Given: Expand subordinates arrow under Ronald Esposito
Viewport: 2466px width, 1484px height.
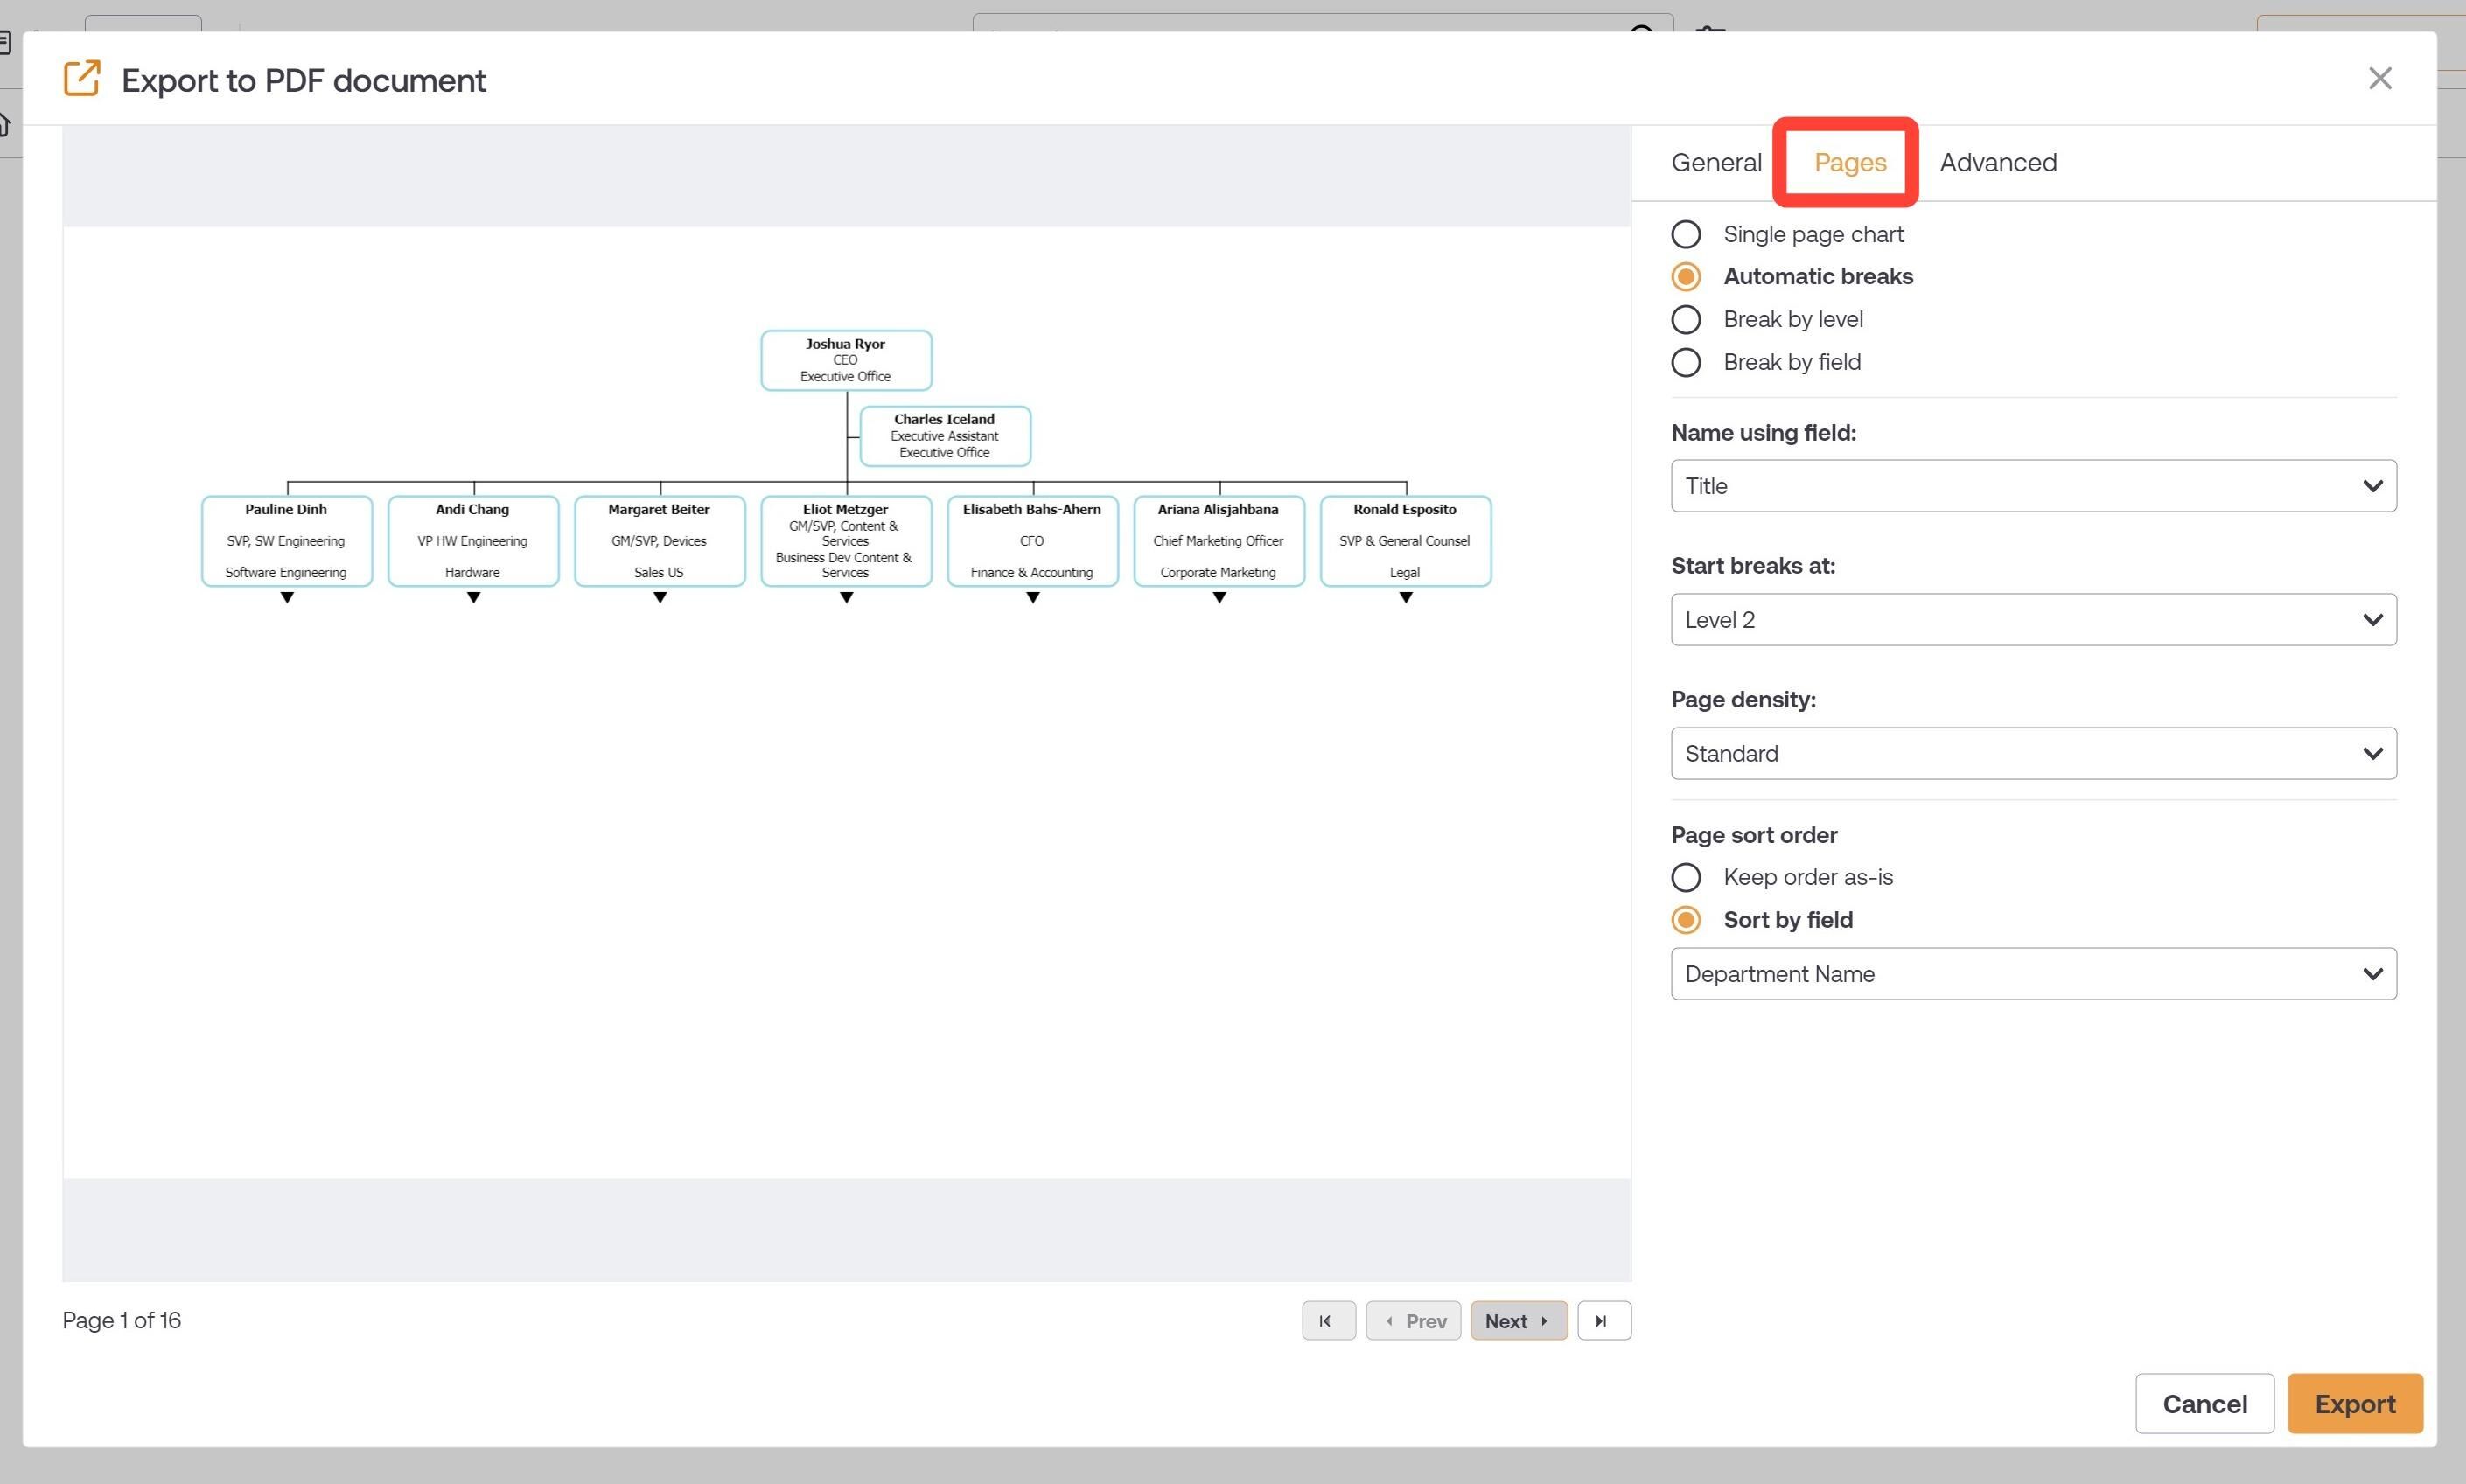Looking at the screenshot, I should pyautogui.click(x=1405, y=598).
